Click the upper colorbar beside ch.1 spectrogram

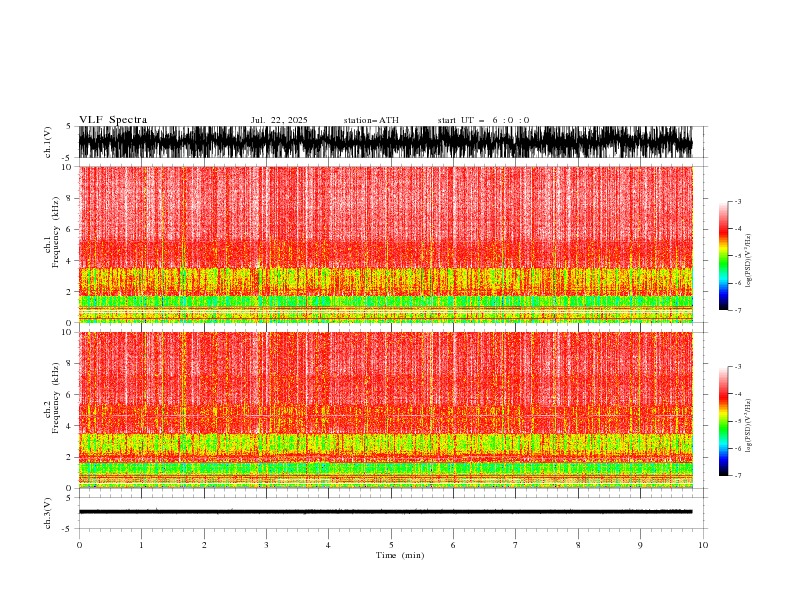point(723,256)
